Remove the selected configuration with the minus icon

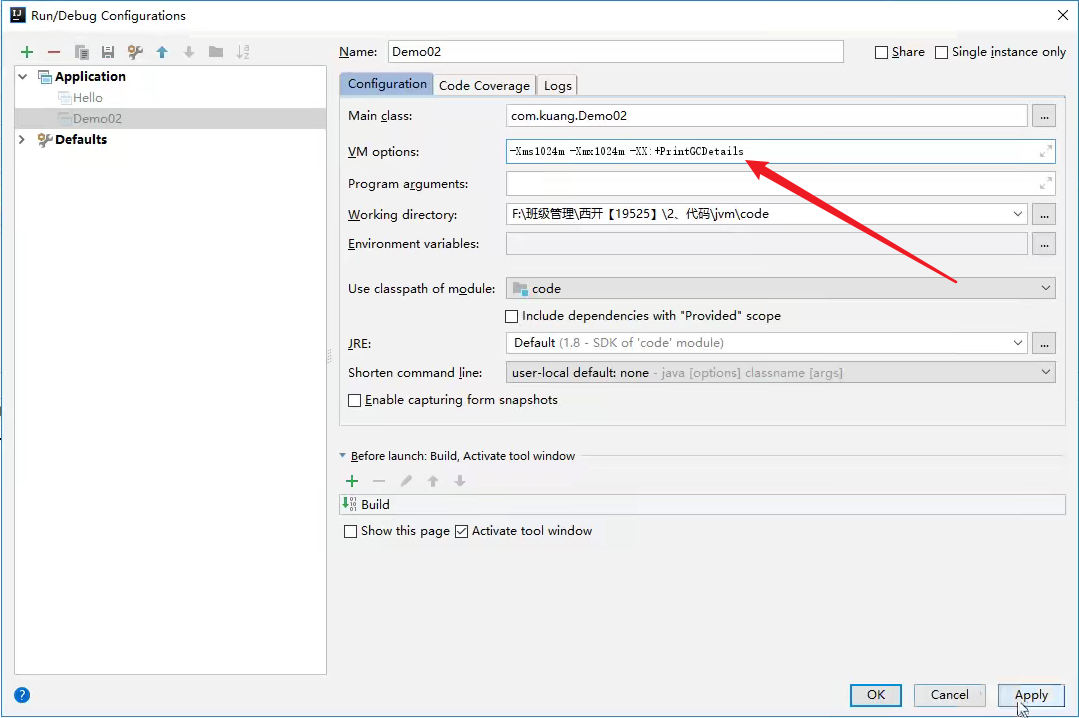(54, 52)
